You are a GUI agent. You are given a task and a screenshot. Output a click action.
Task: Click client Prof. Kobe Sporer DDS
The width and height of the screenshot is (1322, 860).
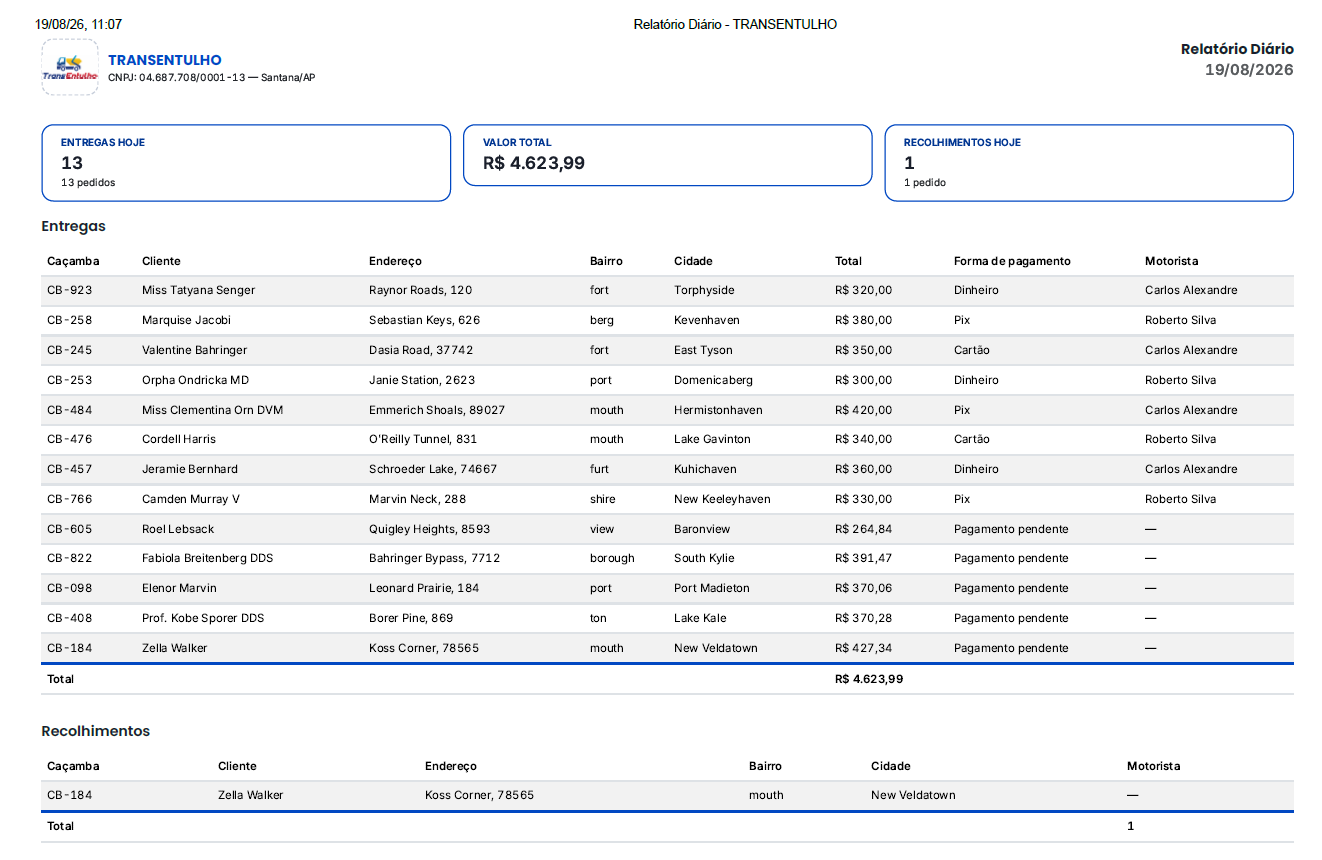point(203,618)
